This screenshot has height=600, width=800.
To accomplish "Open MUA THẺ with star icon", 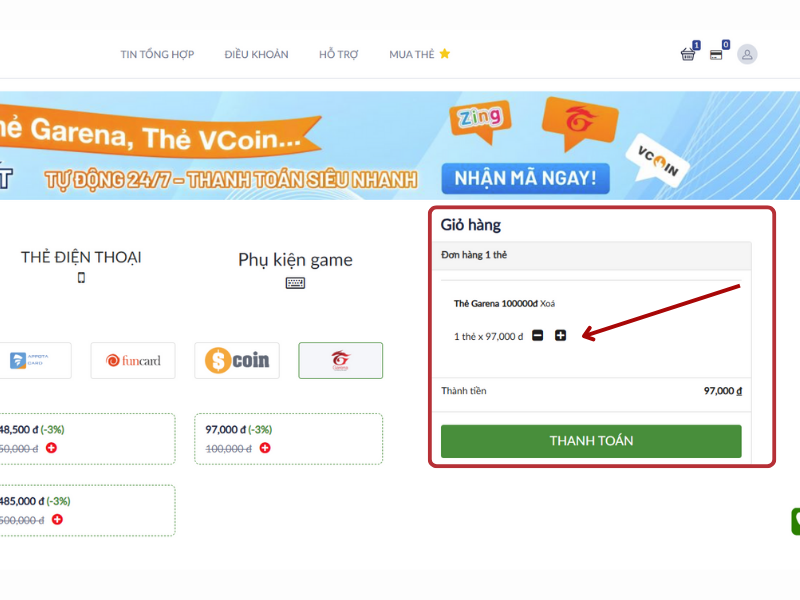I will click(x=419, y=54).
